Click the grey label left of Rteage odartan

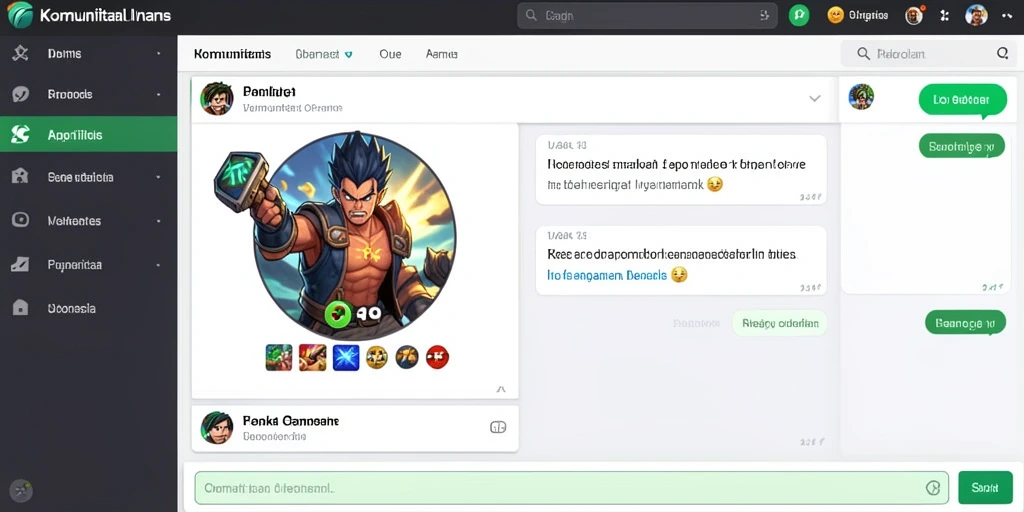696,323
